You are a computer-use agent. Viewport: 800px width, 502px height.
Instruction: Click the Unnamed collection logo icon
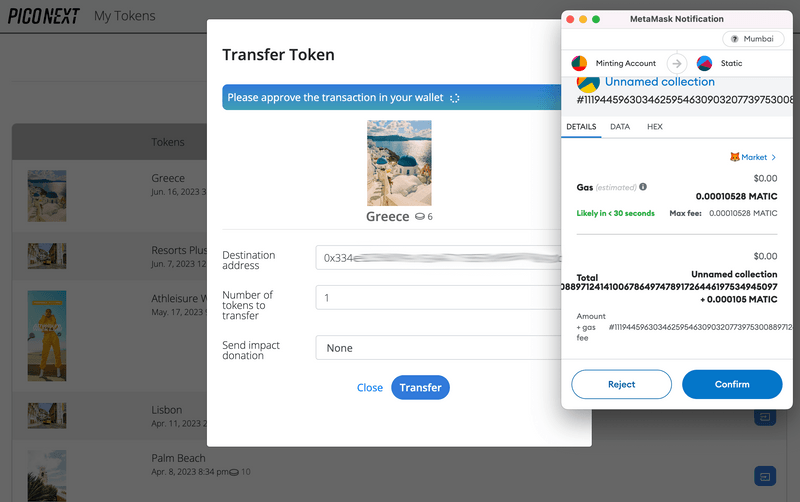[x=588, y=84]
